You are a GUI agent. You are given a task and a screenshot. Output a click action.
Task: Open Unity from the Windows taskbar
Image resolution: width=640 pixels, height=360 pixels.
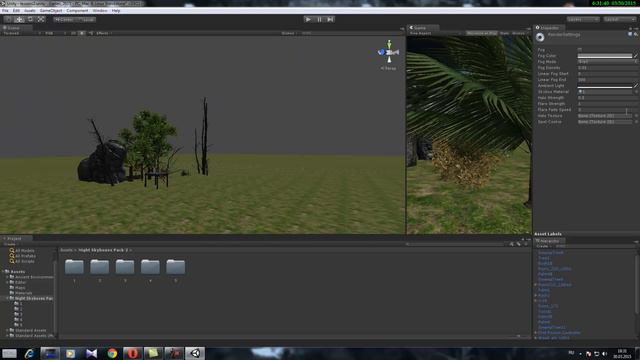click(x=195, y=353)
